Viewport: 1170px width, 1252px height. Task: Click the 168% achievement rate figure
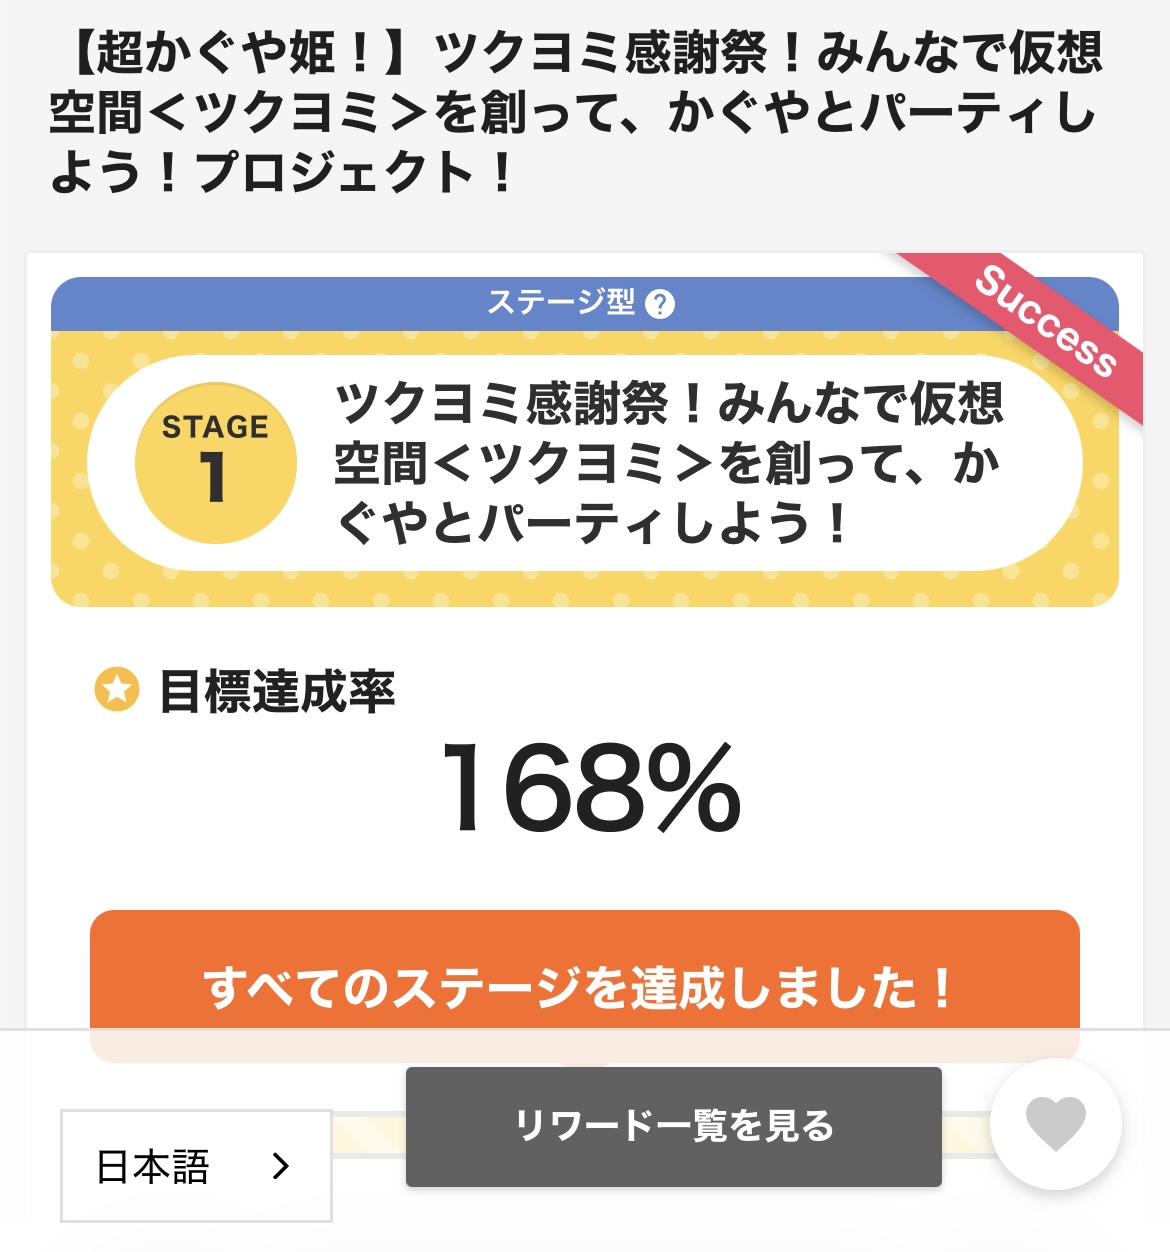[590, 790]
